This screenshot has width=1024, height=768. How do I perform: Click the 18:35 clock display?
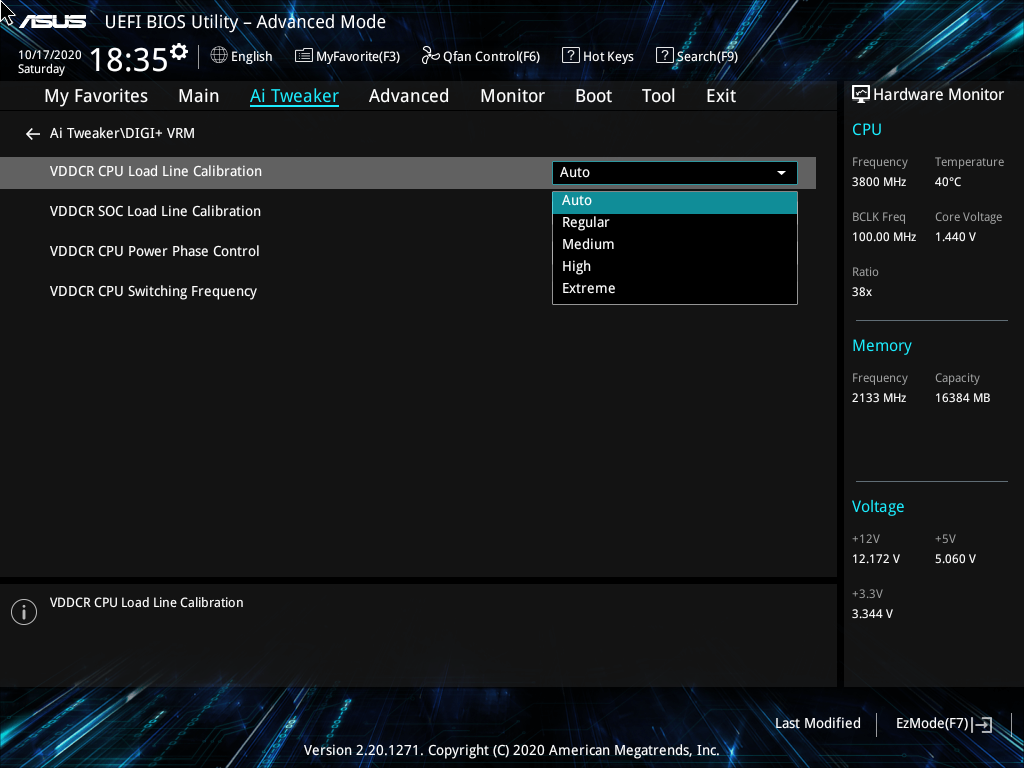click(129, 59)
